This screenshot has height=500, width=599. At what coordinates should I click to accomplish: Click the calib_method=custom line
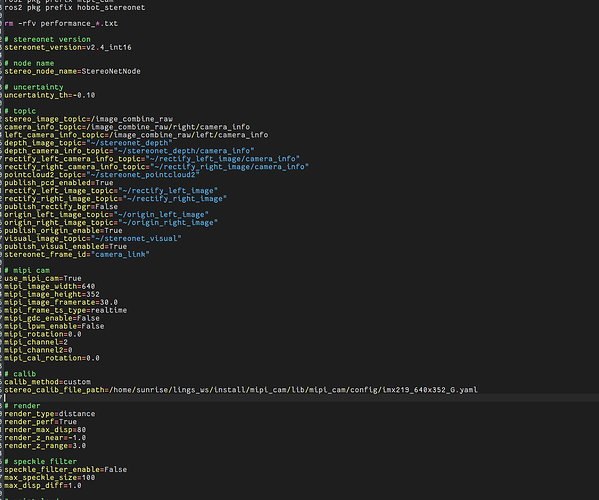pyautogui.click(x=48, y=382)
